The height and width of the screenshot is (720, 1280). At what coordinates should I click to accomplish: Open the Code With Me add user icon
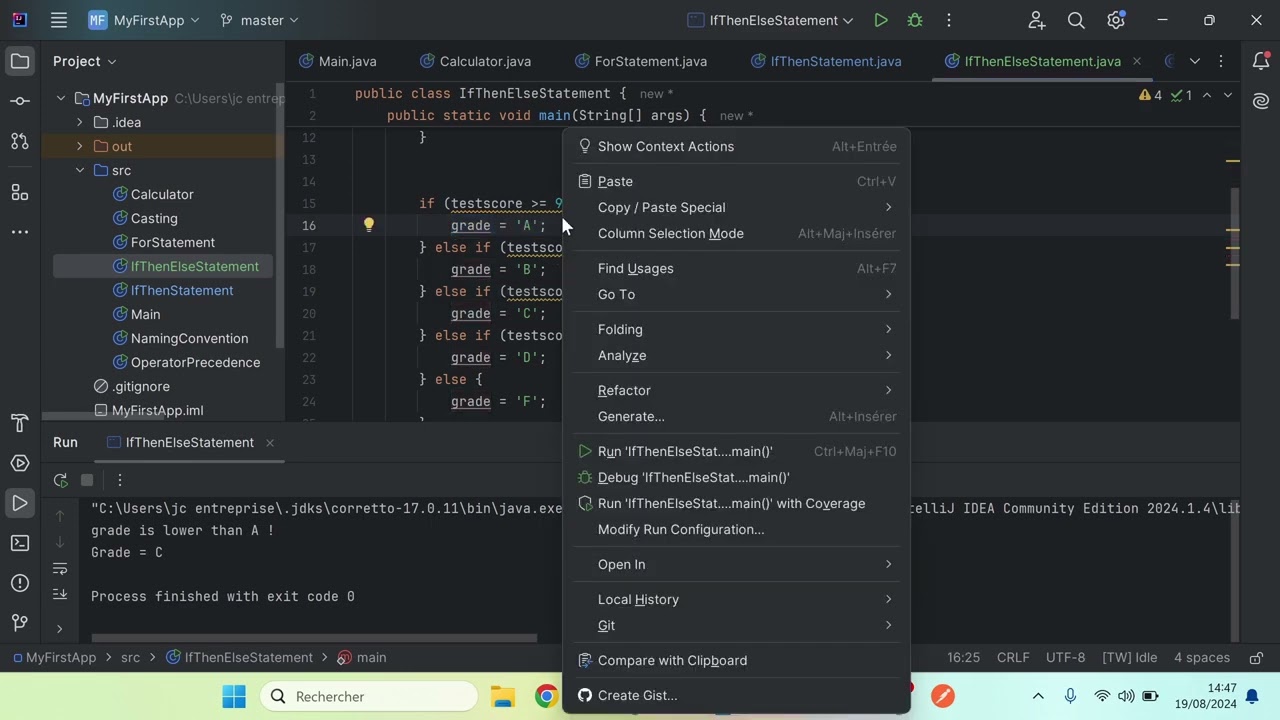[1036, 20]
